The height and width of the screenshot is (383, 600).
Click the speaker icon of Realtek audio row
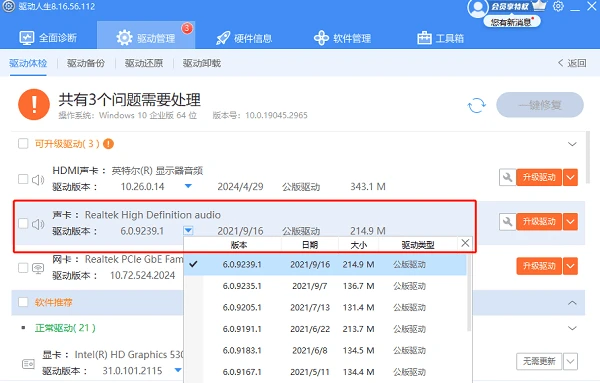pos(38,224)
